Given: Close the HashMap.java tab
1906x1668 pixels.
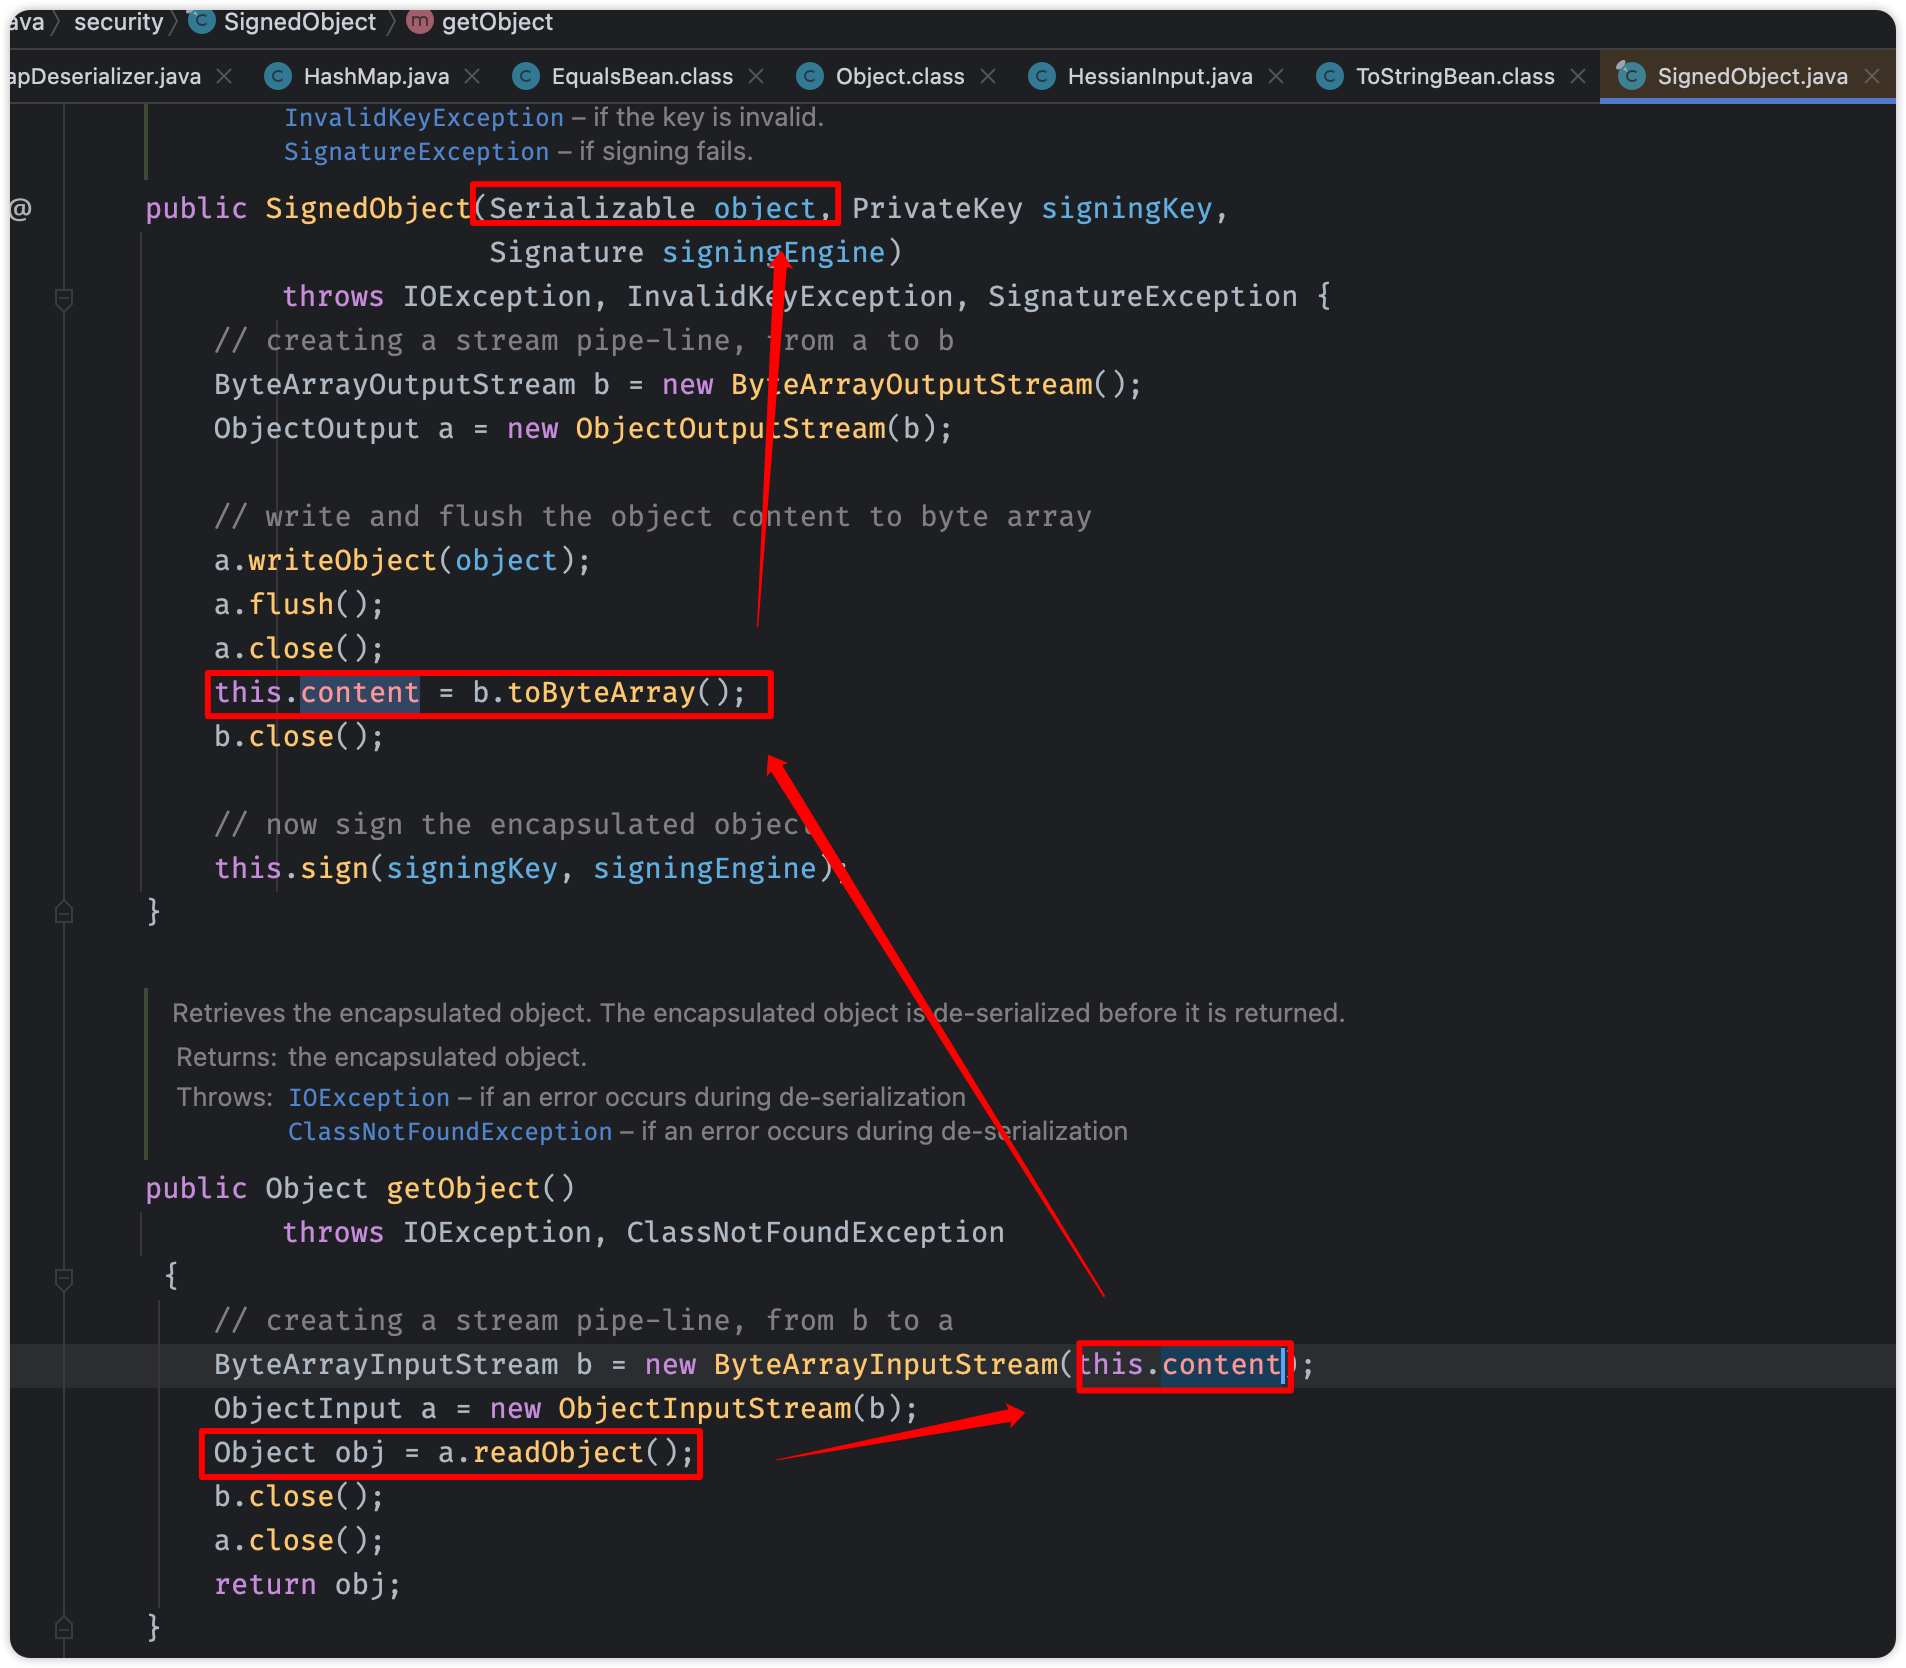Looking at the screenshot, I should coord(472,76).
